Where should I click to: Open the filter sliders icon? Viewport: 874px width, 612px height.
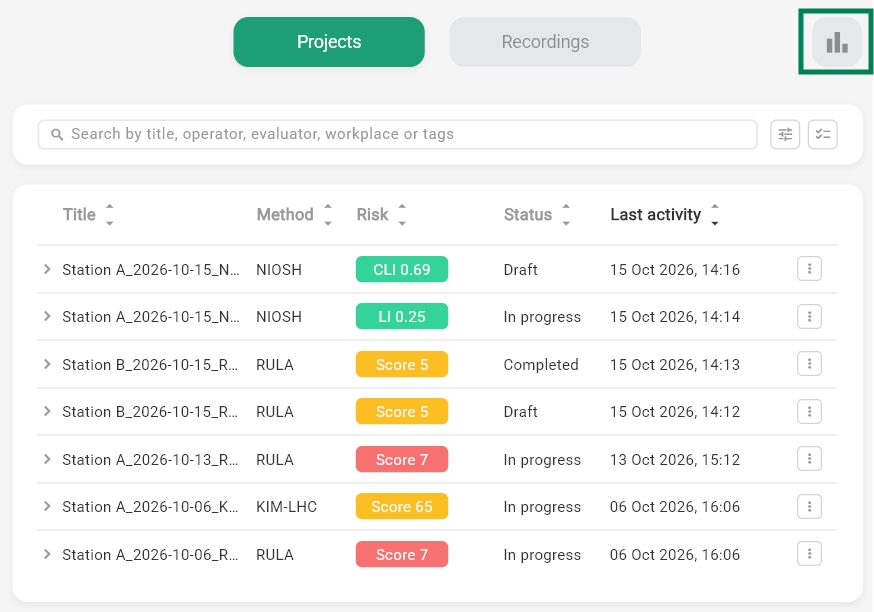click(785, 134)
